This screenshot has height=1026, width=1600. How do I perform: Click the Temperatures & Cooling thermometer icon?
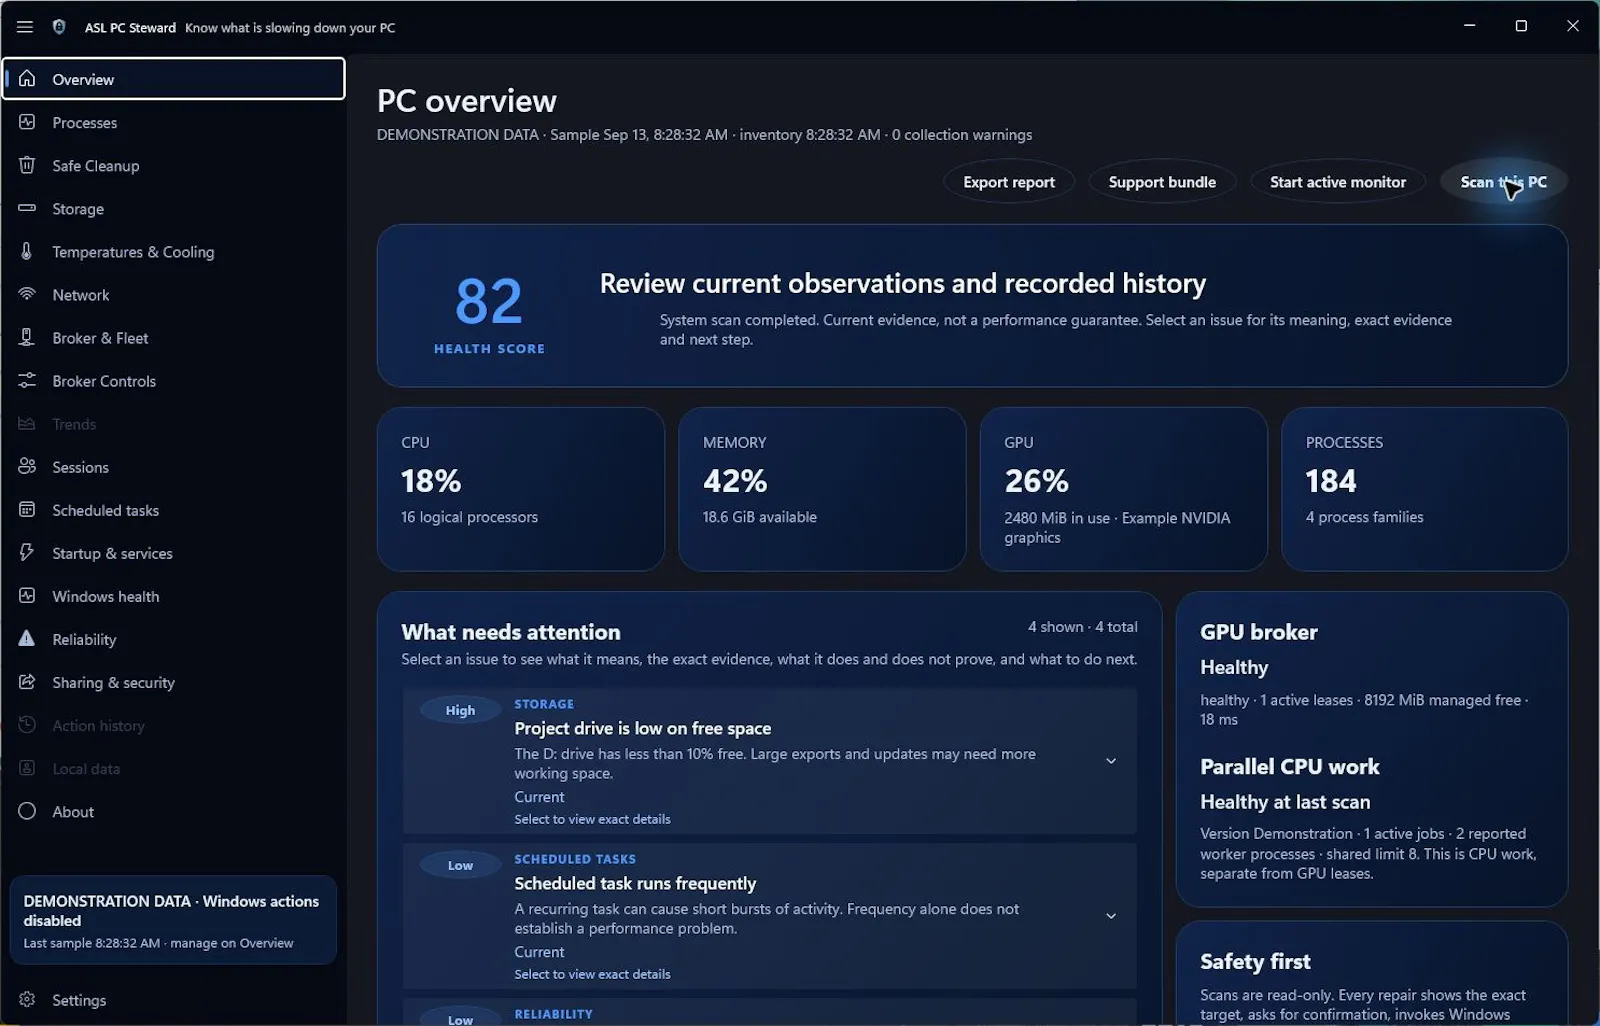click(27, 251)
